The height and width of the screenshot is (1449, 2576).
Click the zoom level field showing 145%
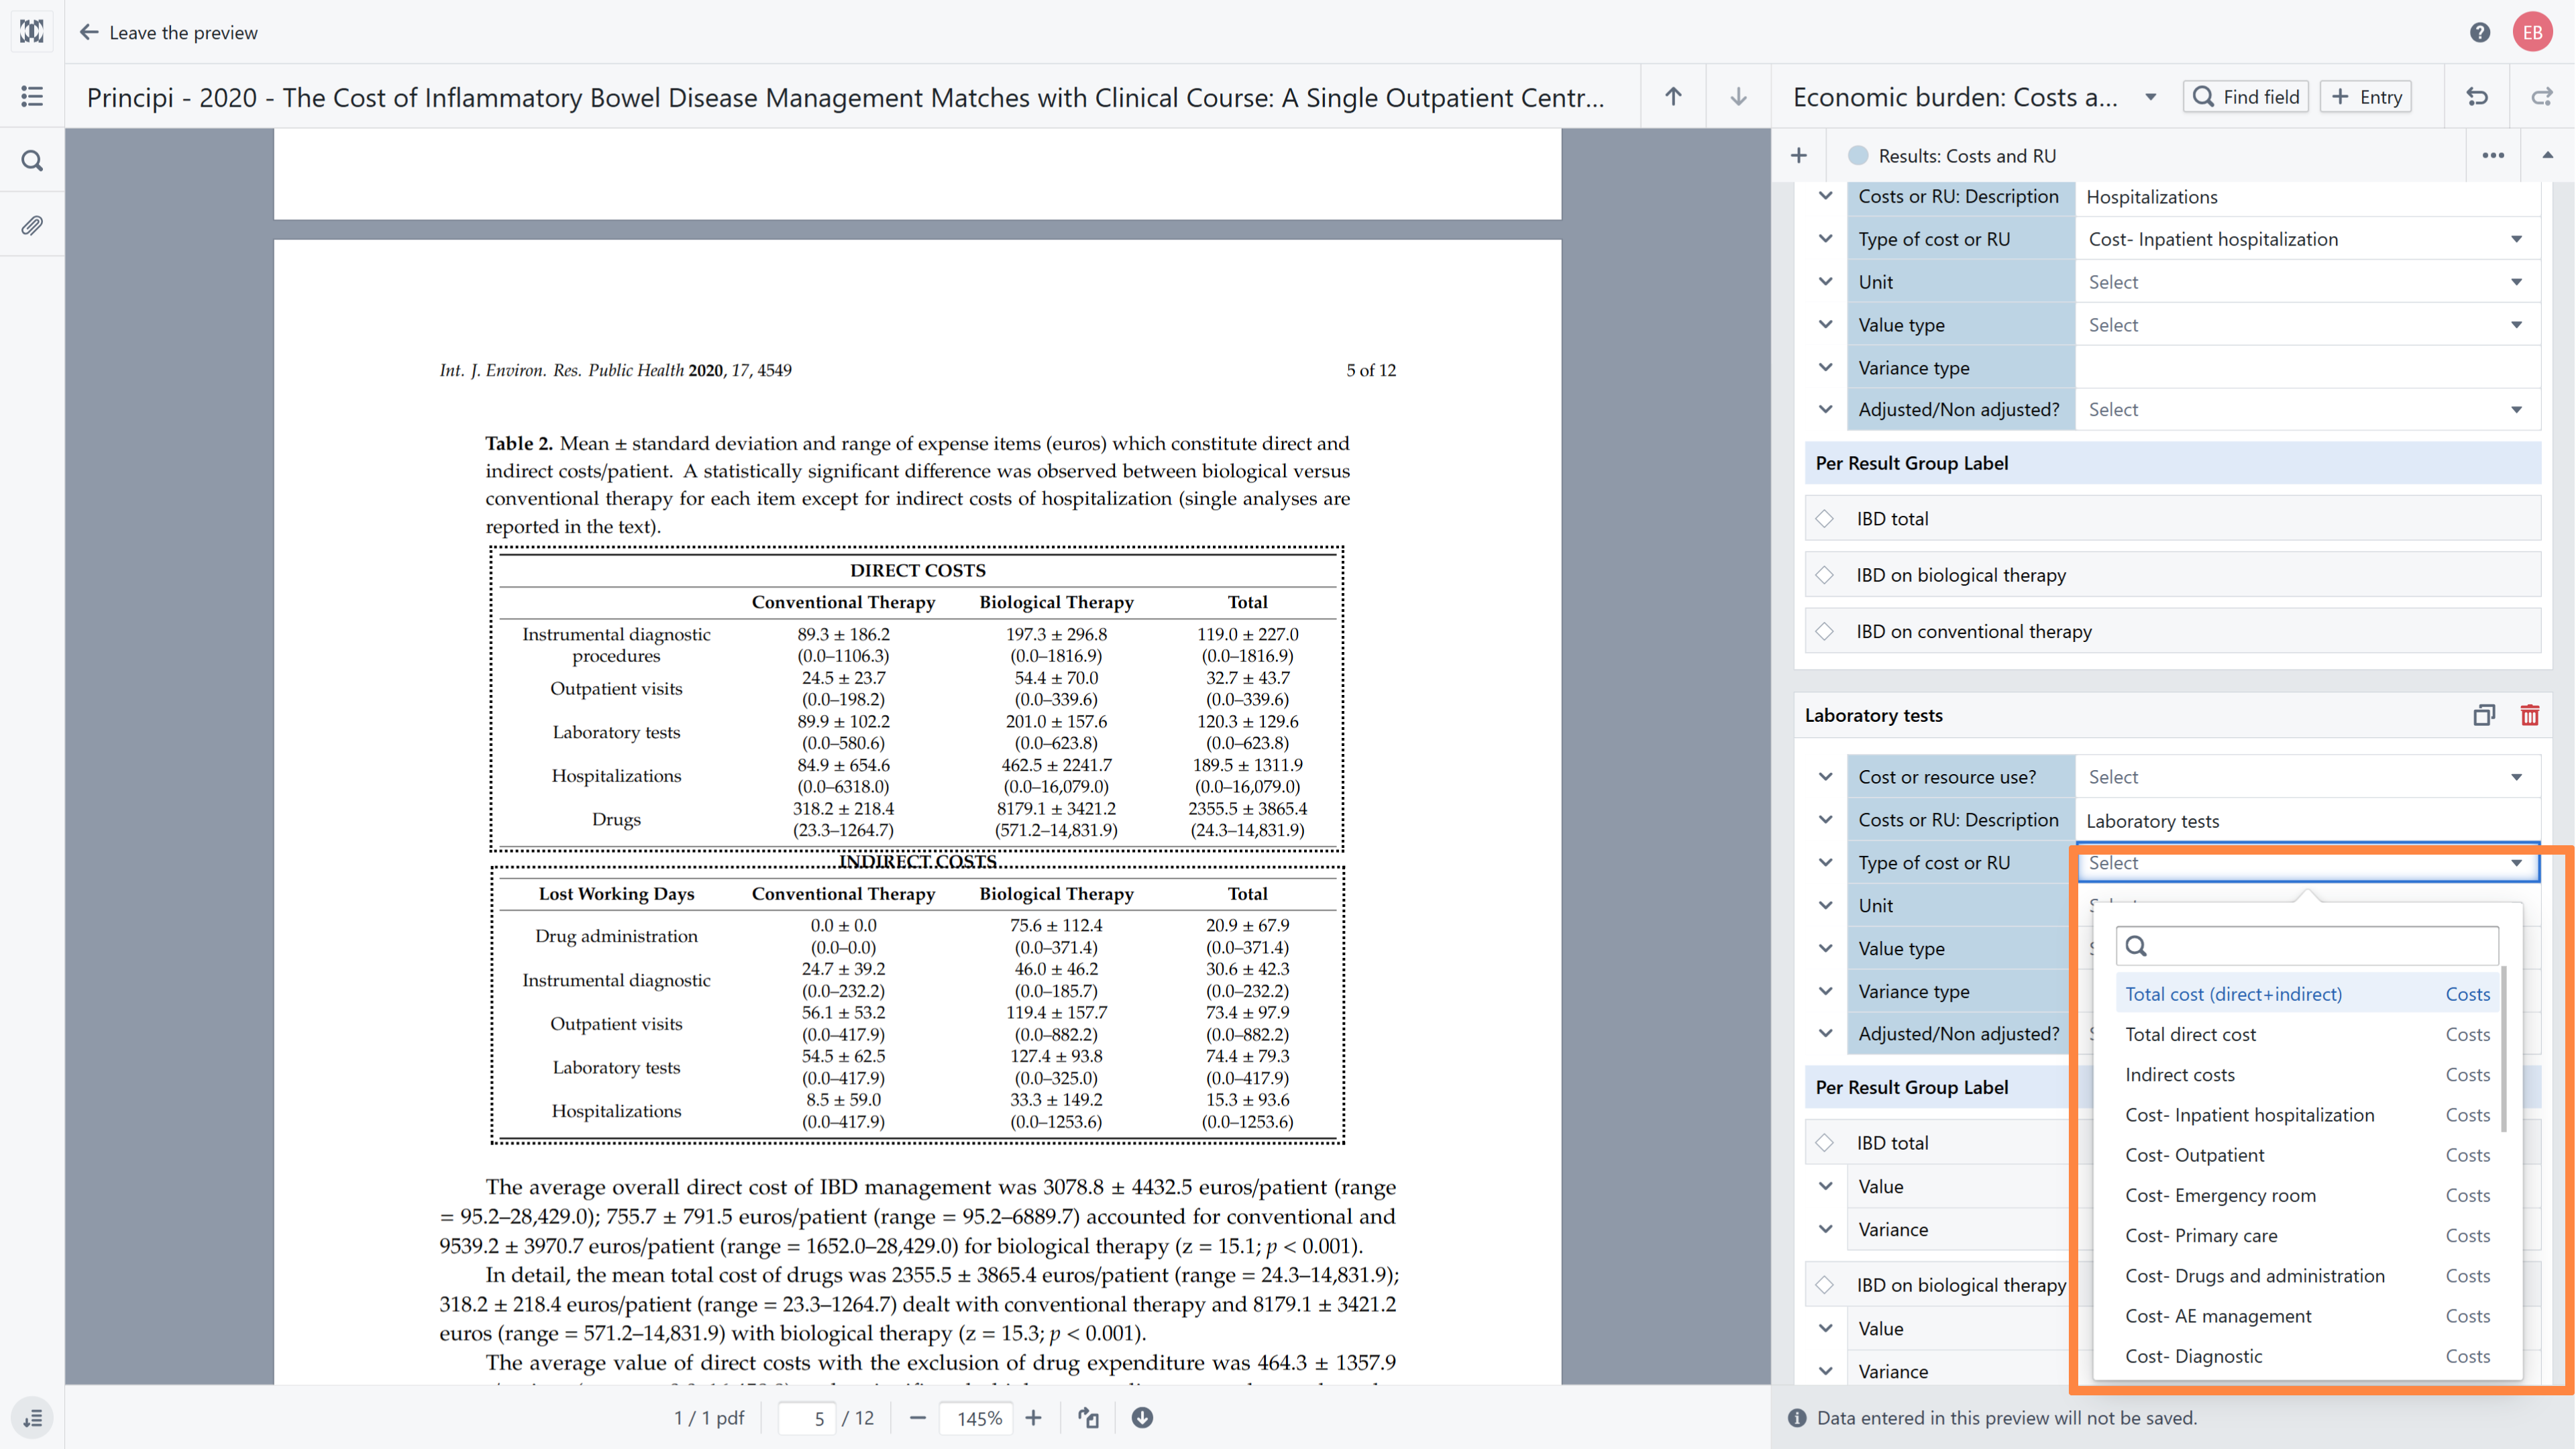pos(977,1418)
